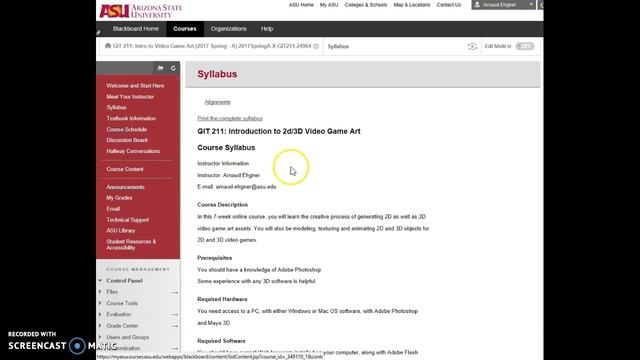Click the GIT 211 course breadcrumb link

coord(212,46)
